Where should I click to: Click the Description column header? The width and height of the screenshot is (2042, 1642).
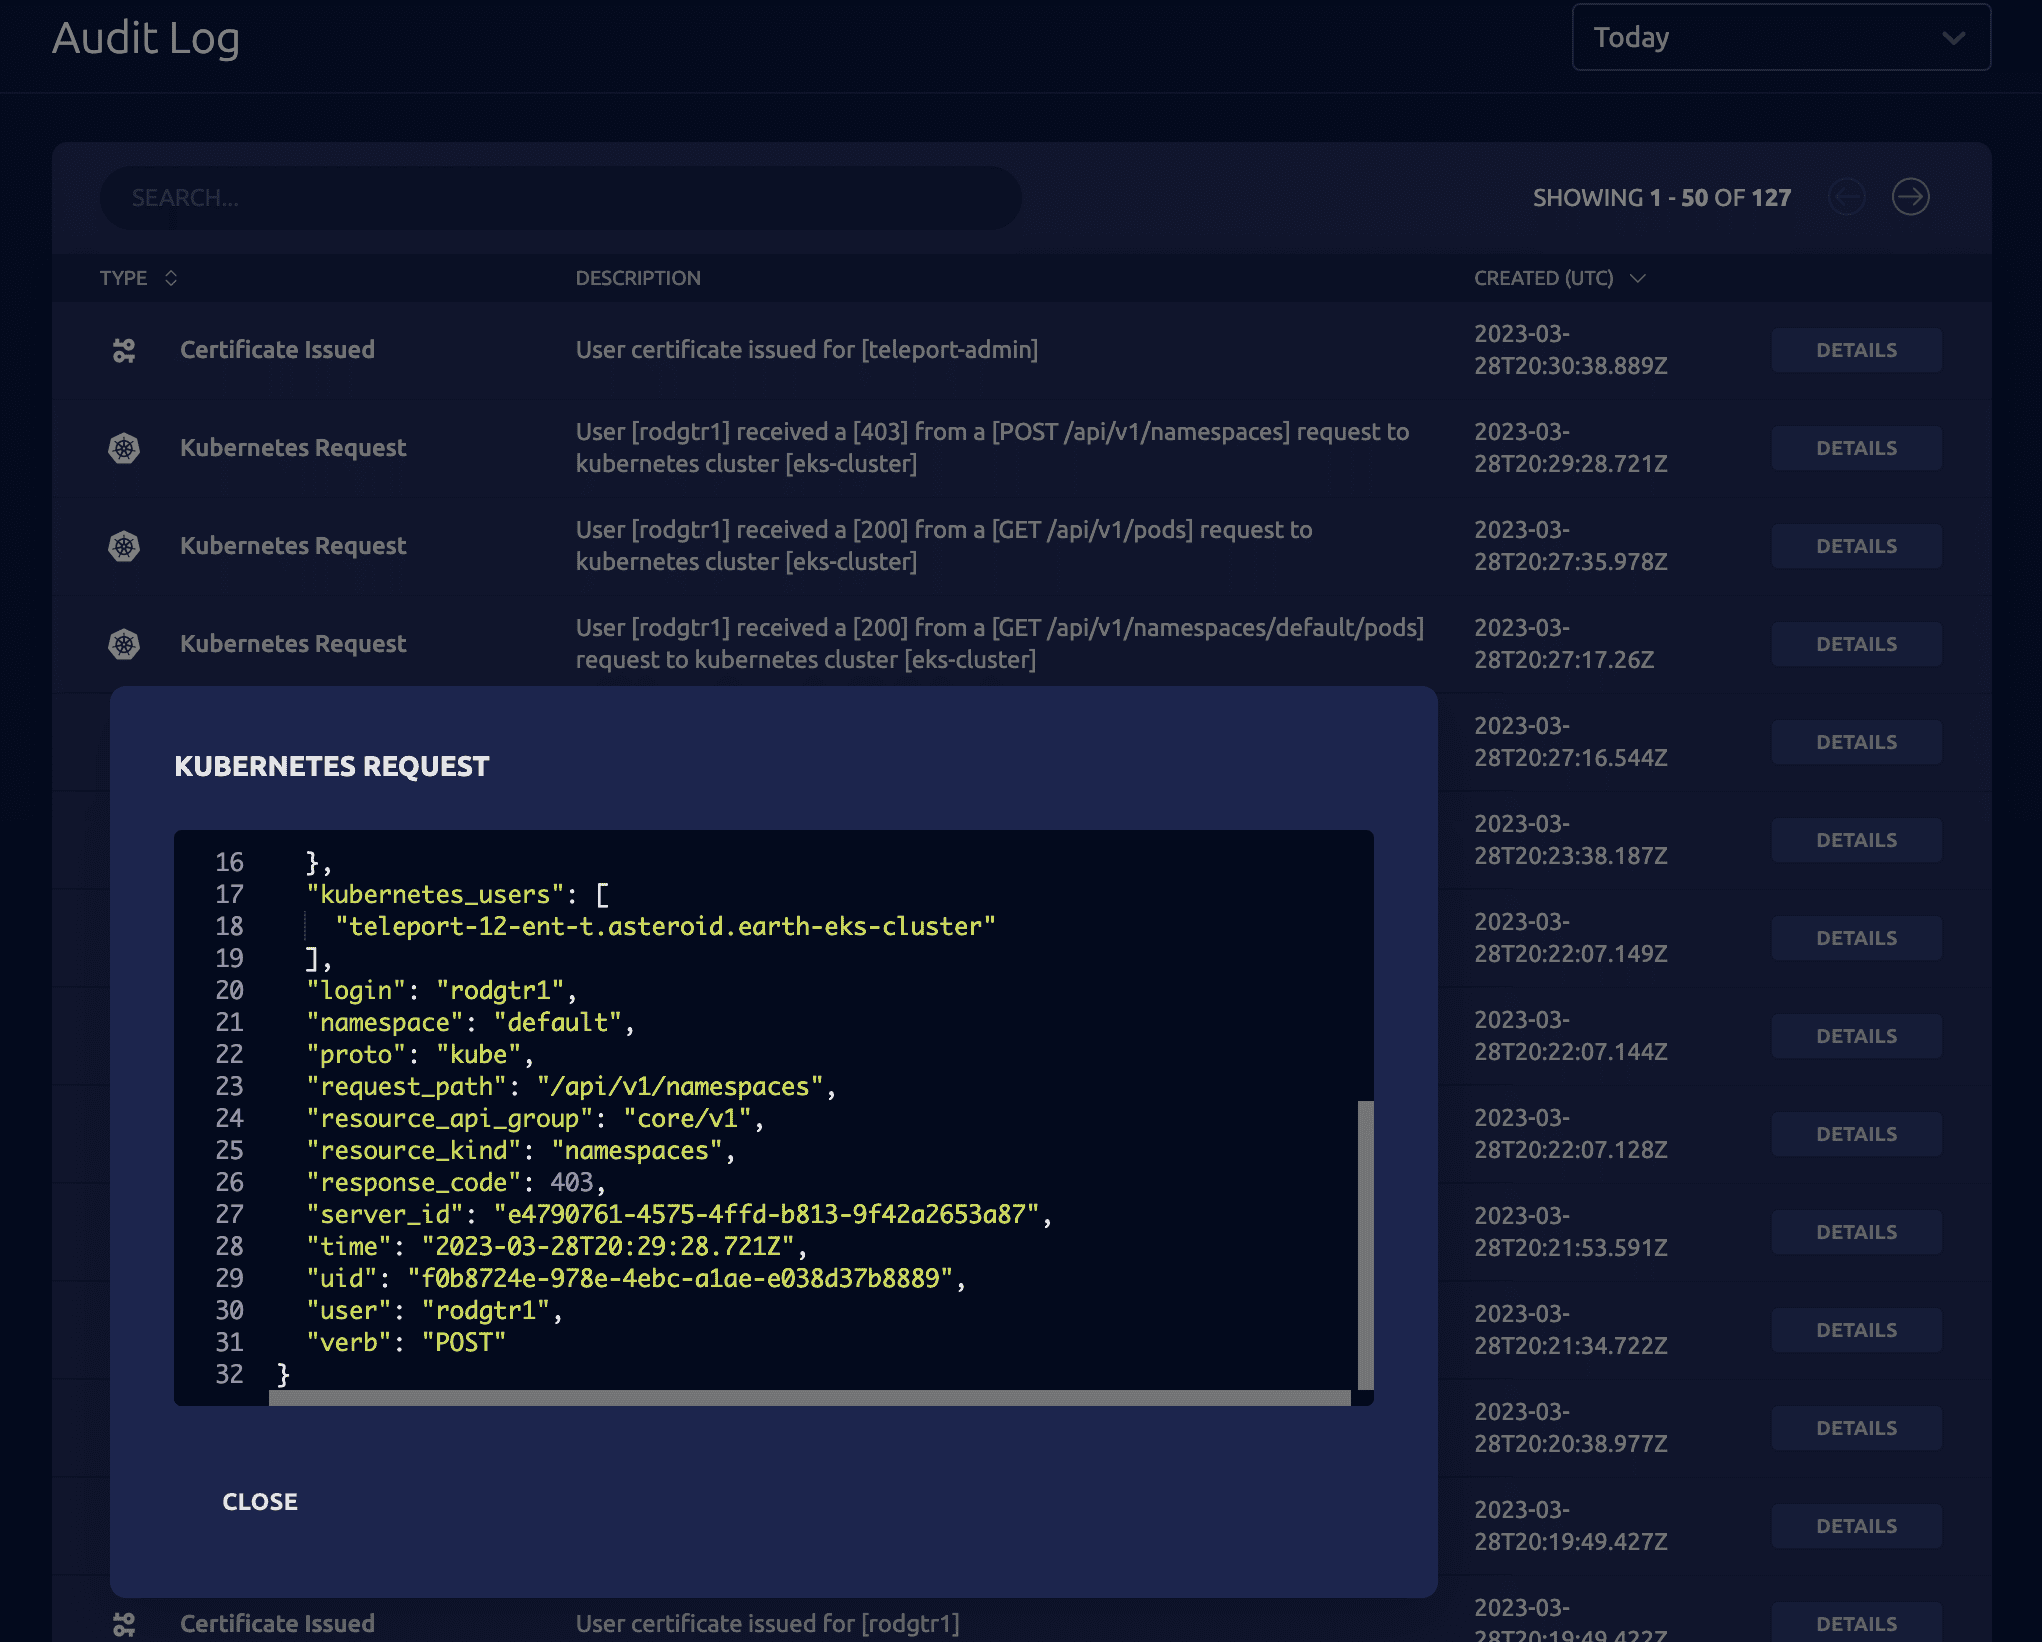638,278
